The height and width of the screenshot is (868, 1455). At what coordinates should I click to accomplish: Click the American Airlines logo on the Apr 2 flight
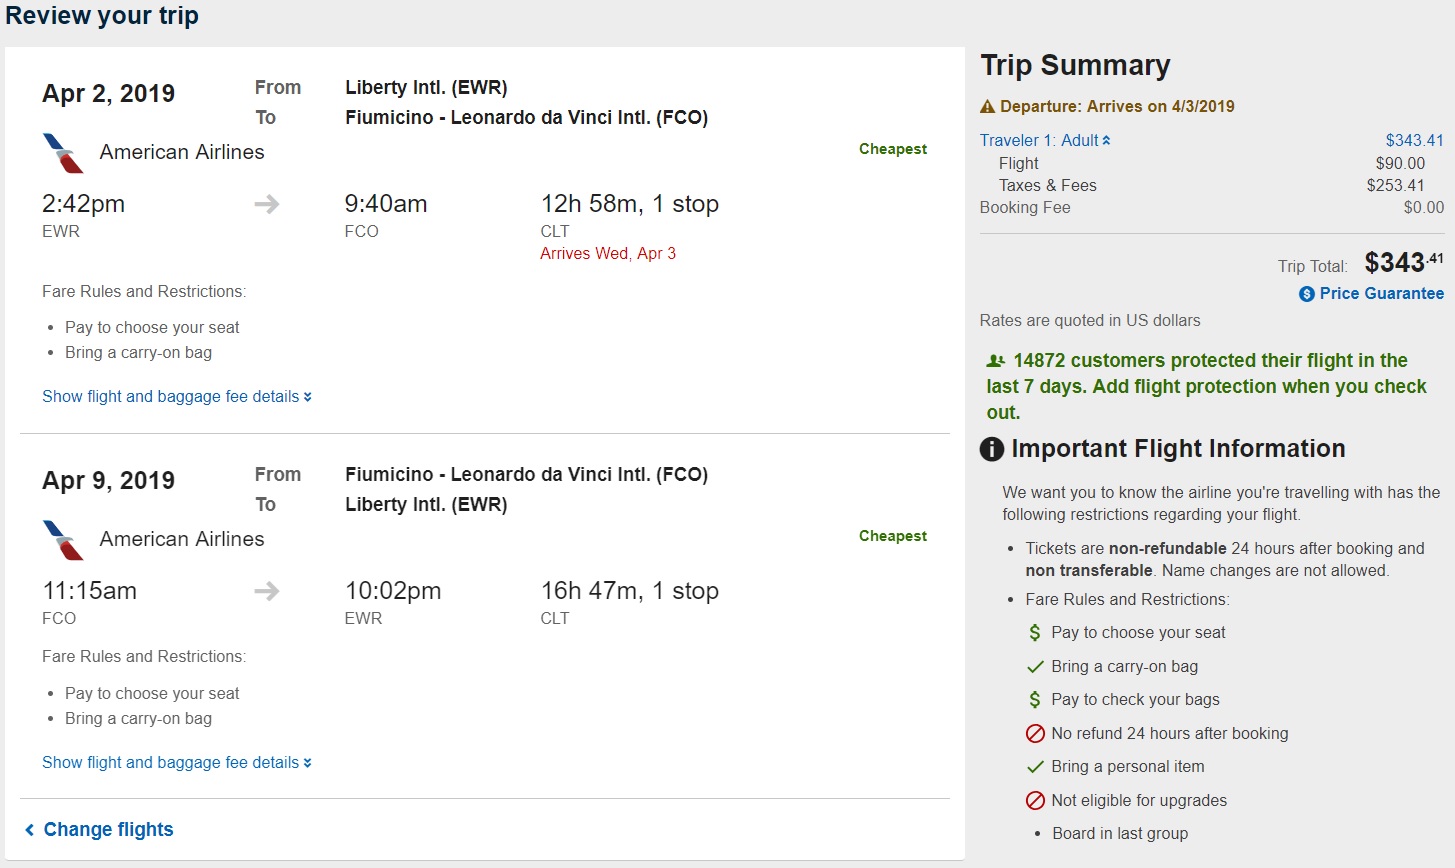63,153
